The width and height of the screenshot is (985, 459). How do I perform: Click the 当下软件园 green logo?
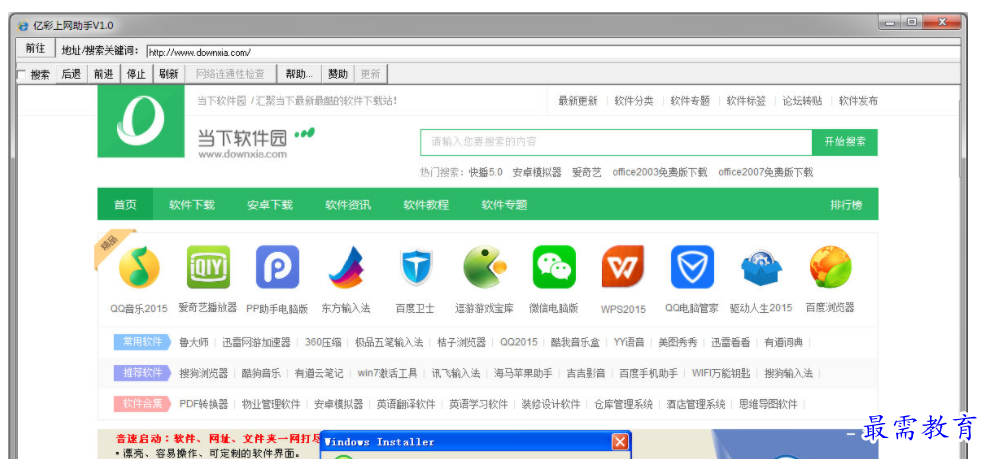pos(141,122)
